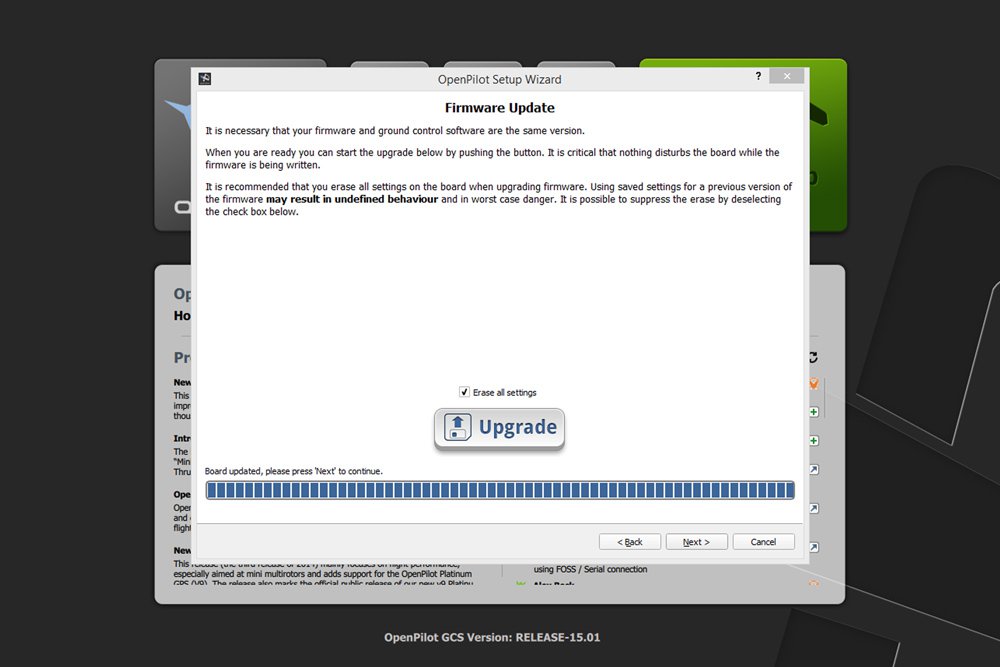1000x667 pixels.
Task: Close the Setup Wizard dialog
Action: coord(786,76)
